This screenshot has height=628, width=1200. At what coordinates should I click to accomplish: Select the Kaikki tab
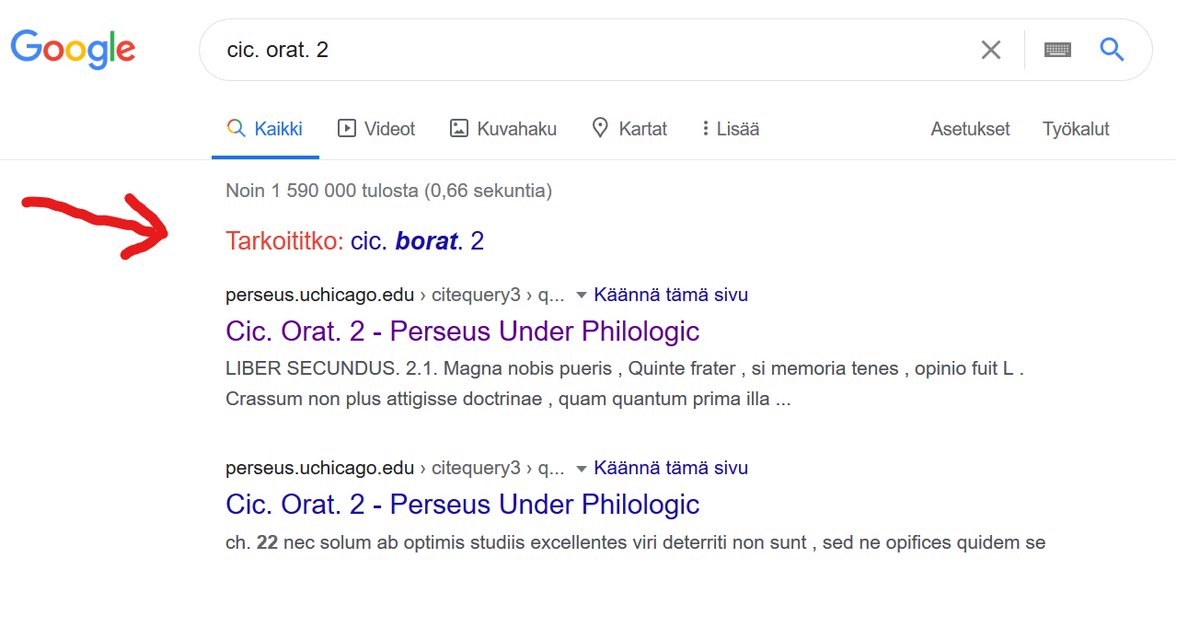coord(265,129)
